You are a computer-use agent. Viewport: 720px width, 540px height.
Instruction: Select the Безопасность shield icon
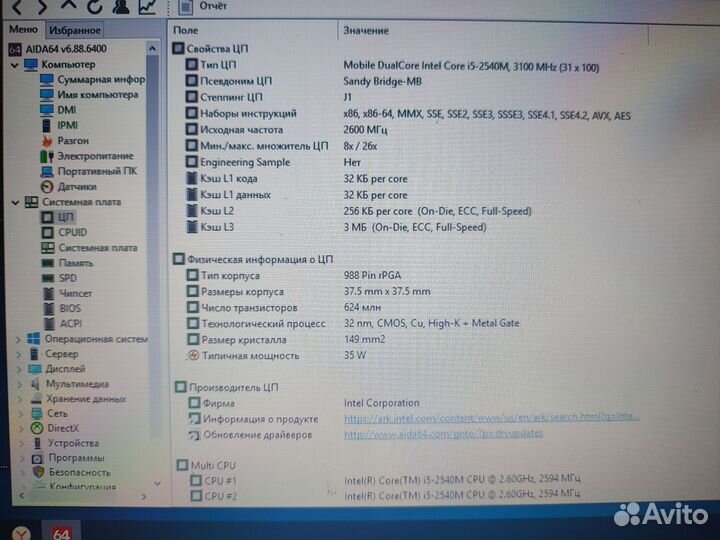39,472
